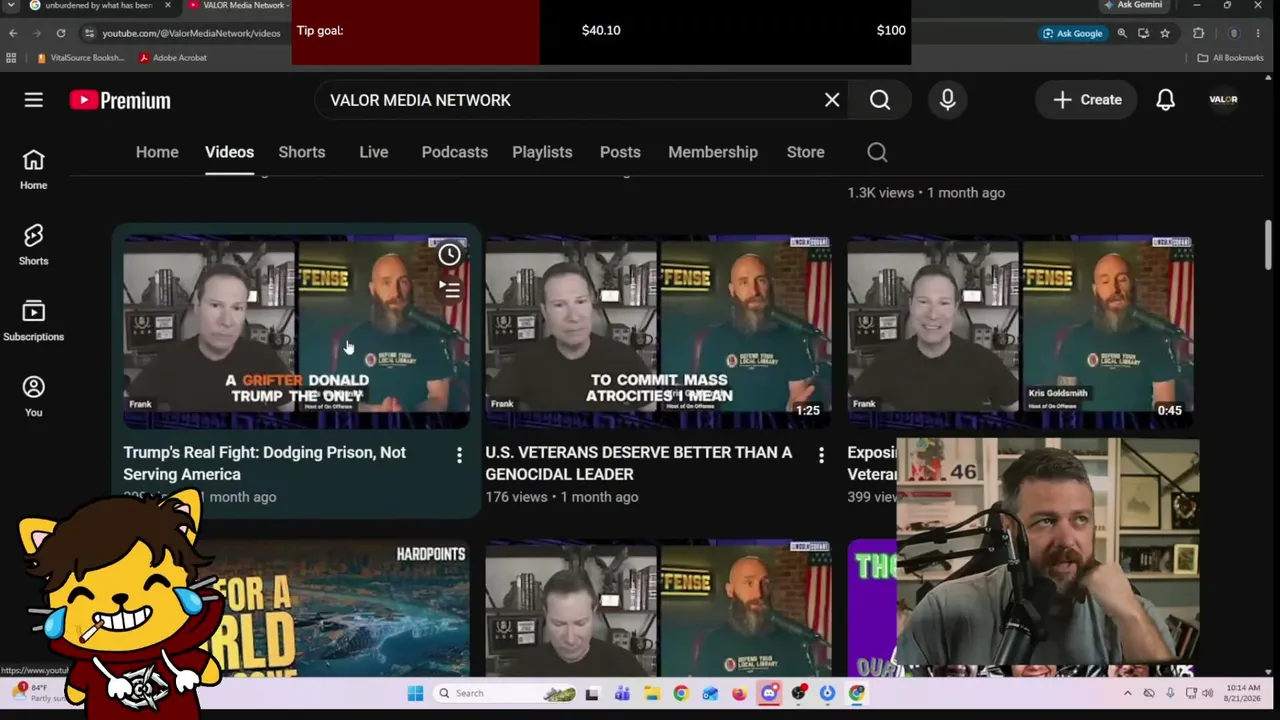Open the browser extensions puzzle icon
This screenshot has width=1280, height=720.
click(x=1199, y=33)
